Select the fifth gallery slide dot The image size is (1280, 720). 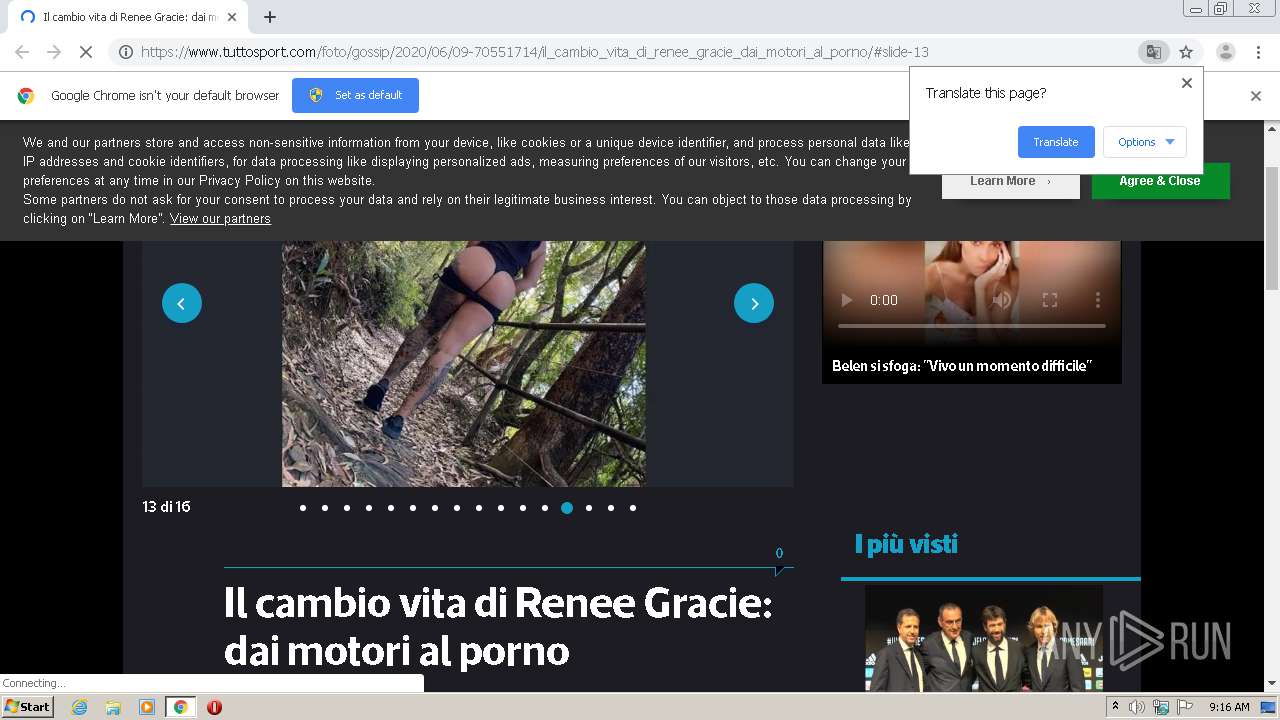[391, 508]
